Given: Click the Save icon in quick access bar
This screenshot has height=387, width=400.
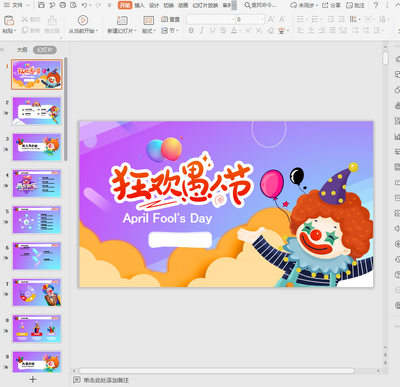Looking at the screenshot, I should click(41, 5).
